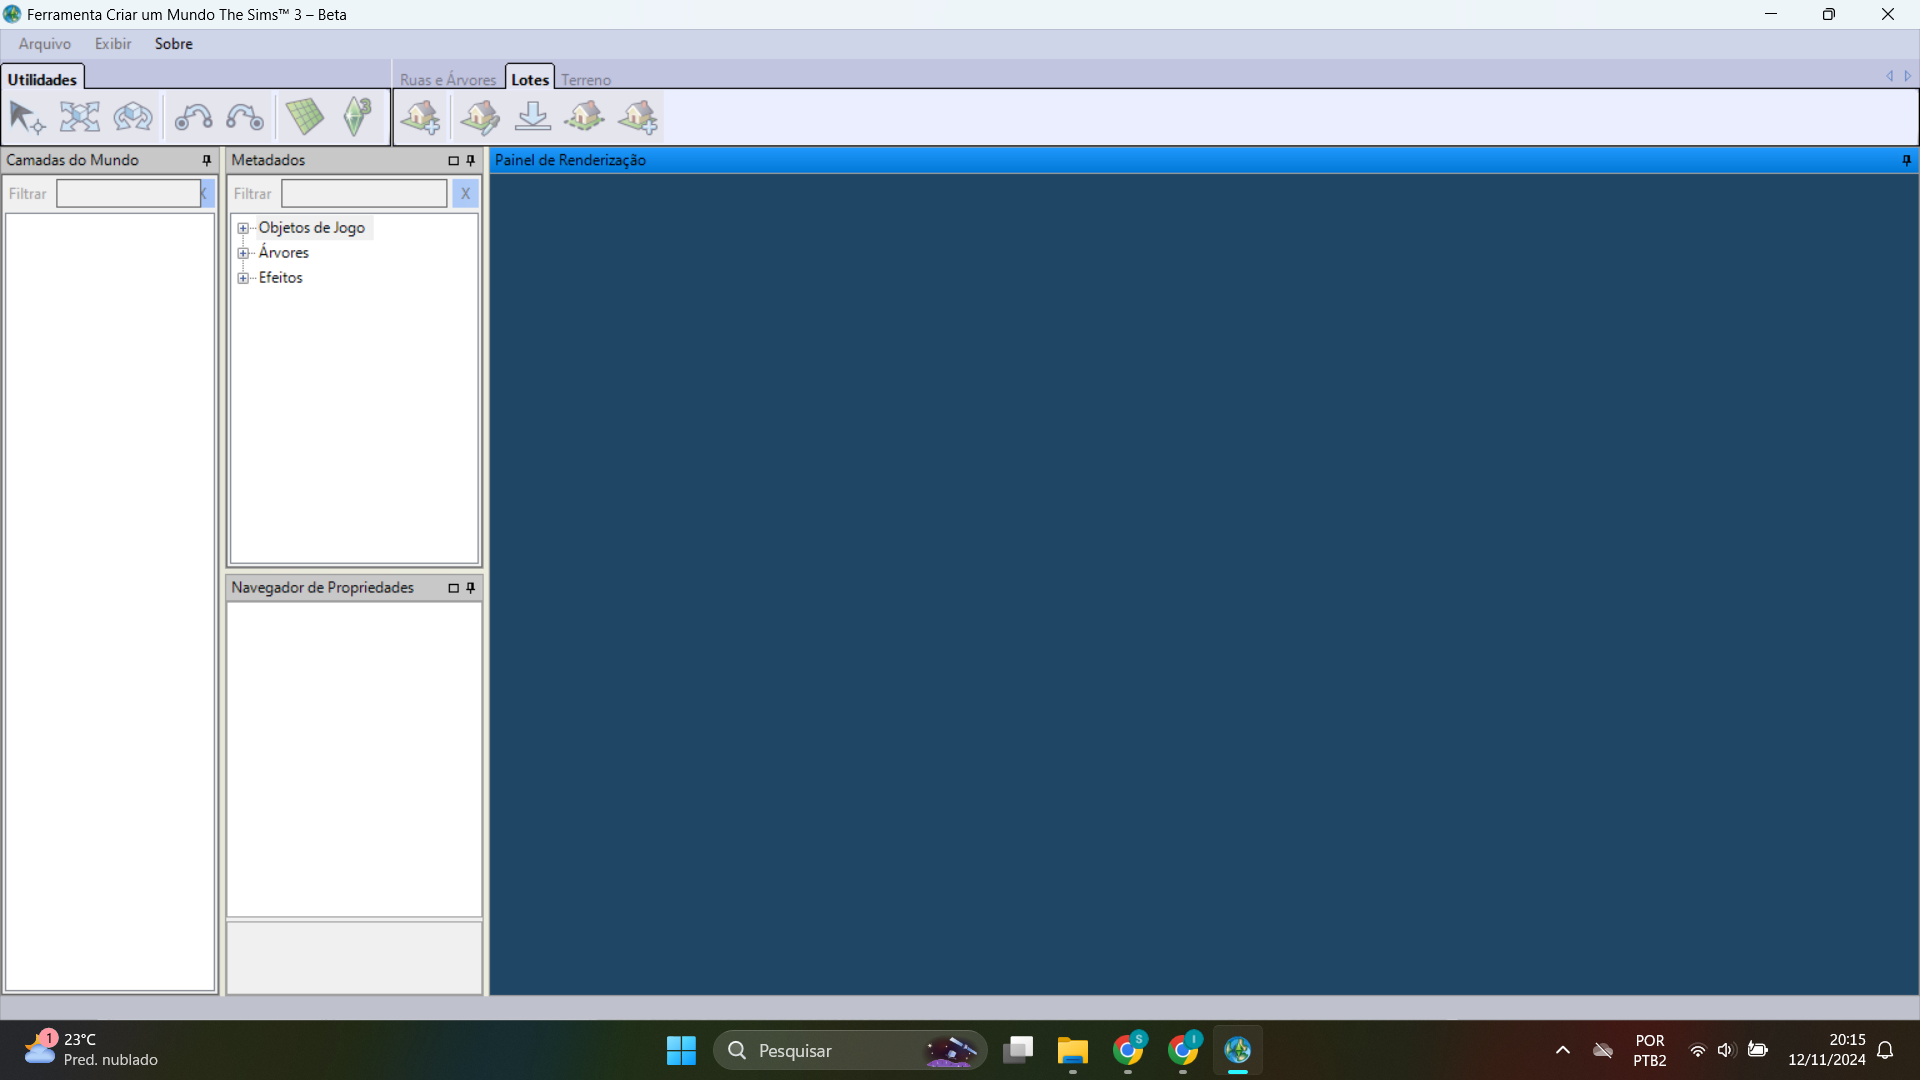The width and height of the screenshot is (1920, 1080).
Task: Open the Sobre menu
Action: [173, 43]
